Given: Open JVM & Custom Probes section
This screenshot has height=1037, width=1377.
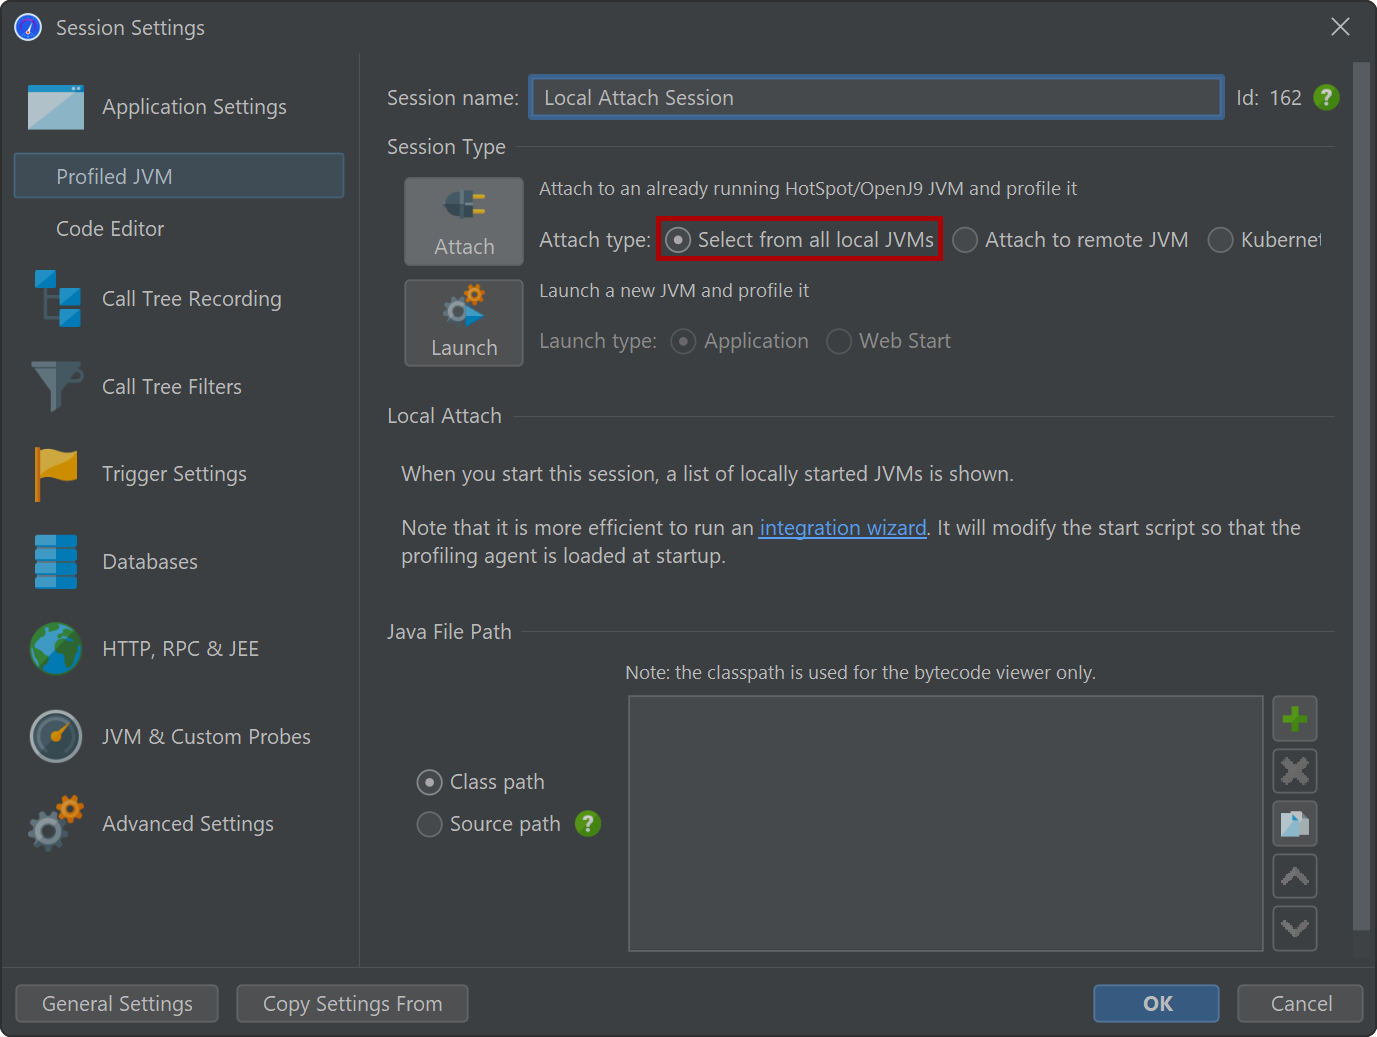Looking at the screenshot, I should click(x=205, y=737).
